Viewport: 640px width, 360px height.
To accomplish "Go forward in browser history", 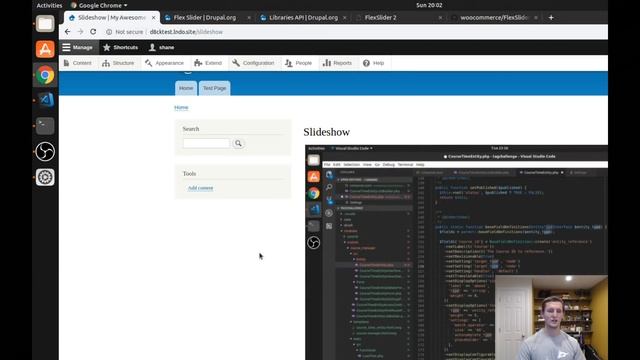I will point(80,32).
